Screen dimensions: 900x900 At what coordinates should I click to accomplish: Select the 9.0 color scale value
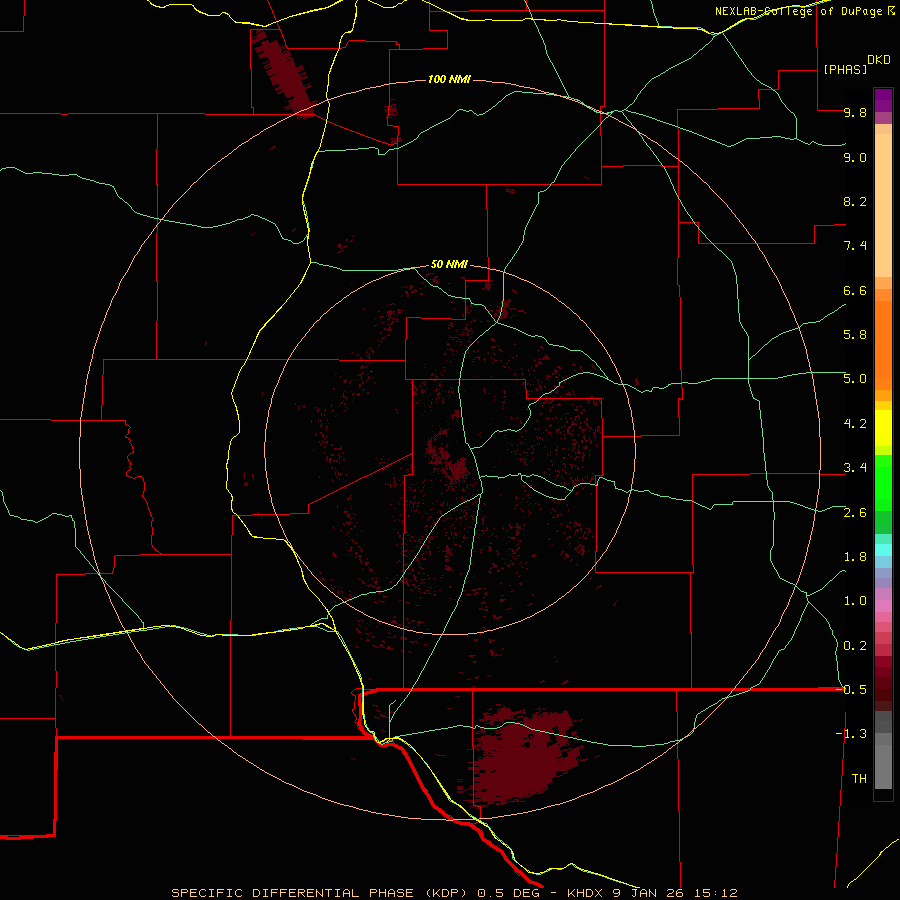click(x=855, y=157)
